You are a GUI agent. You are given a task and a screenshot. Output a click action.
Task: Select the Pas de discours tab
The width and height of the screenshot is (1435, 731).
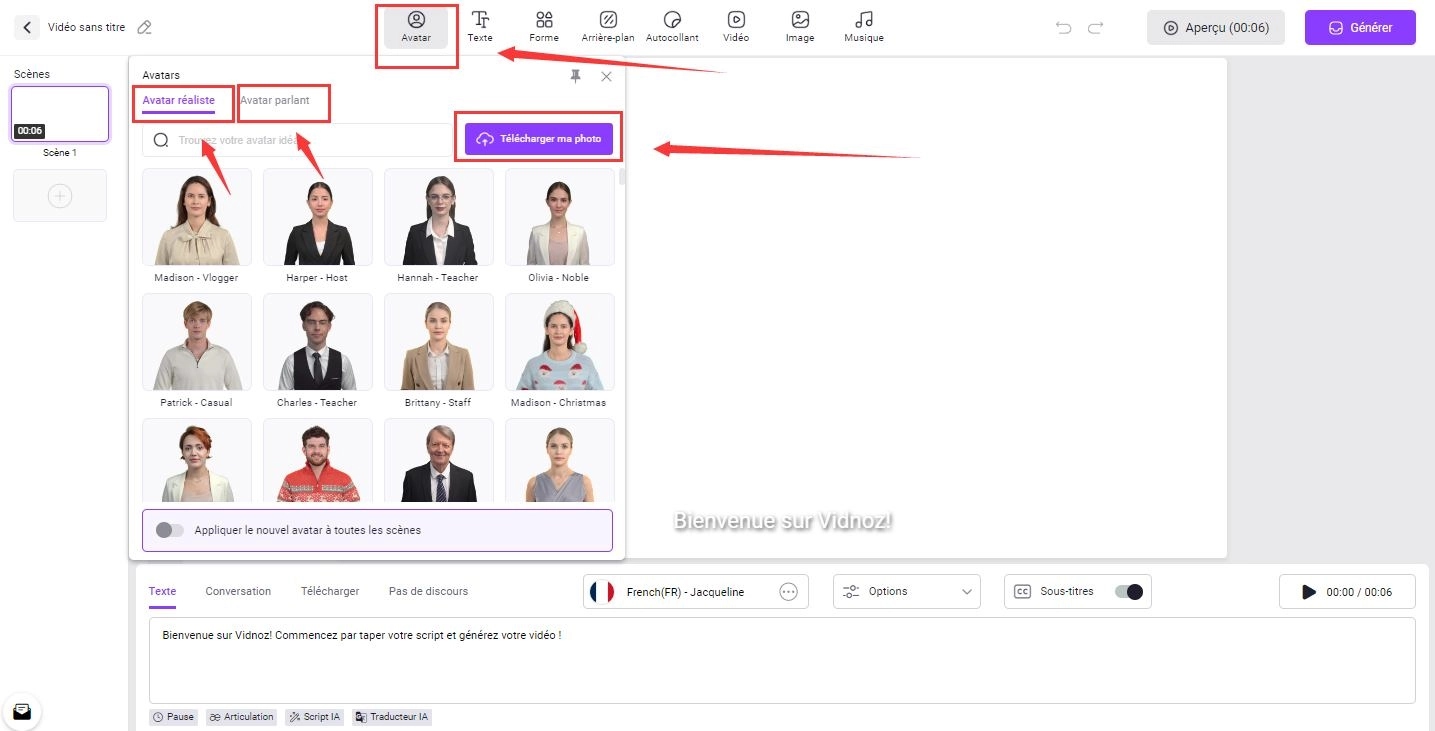428,591
